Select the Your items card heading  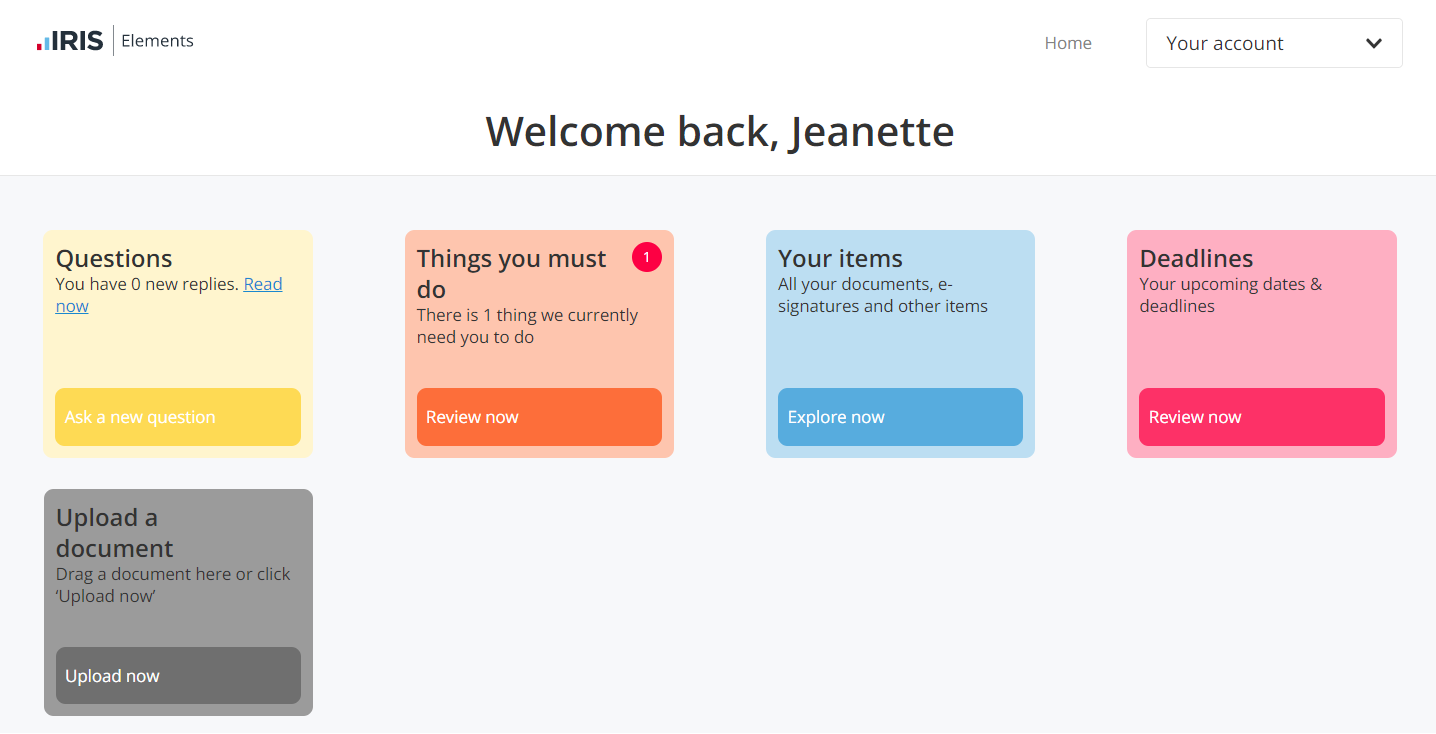tap(840, 258)
